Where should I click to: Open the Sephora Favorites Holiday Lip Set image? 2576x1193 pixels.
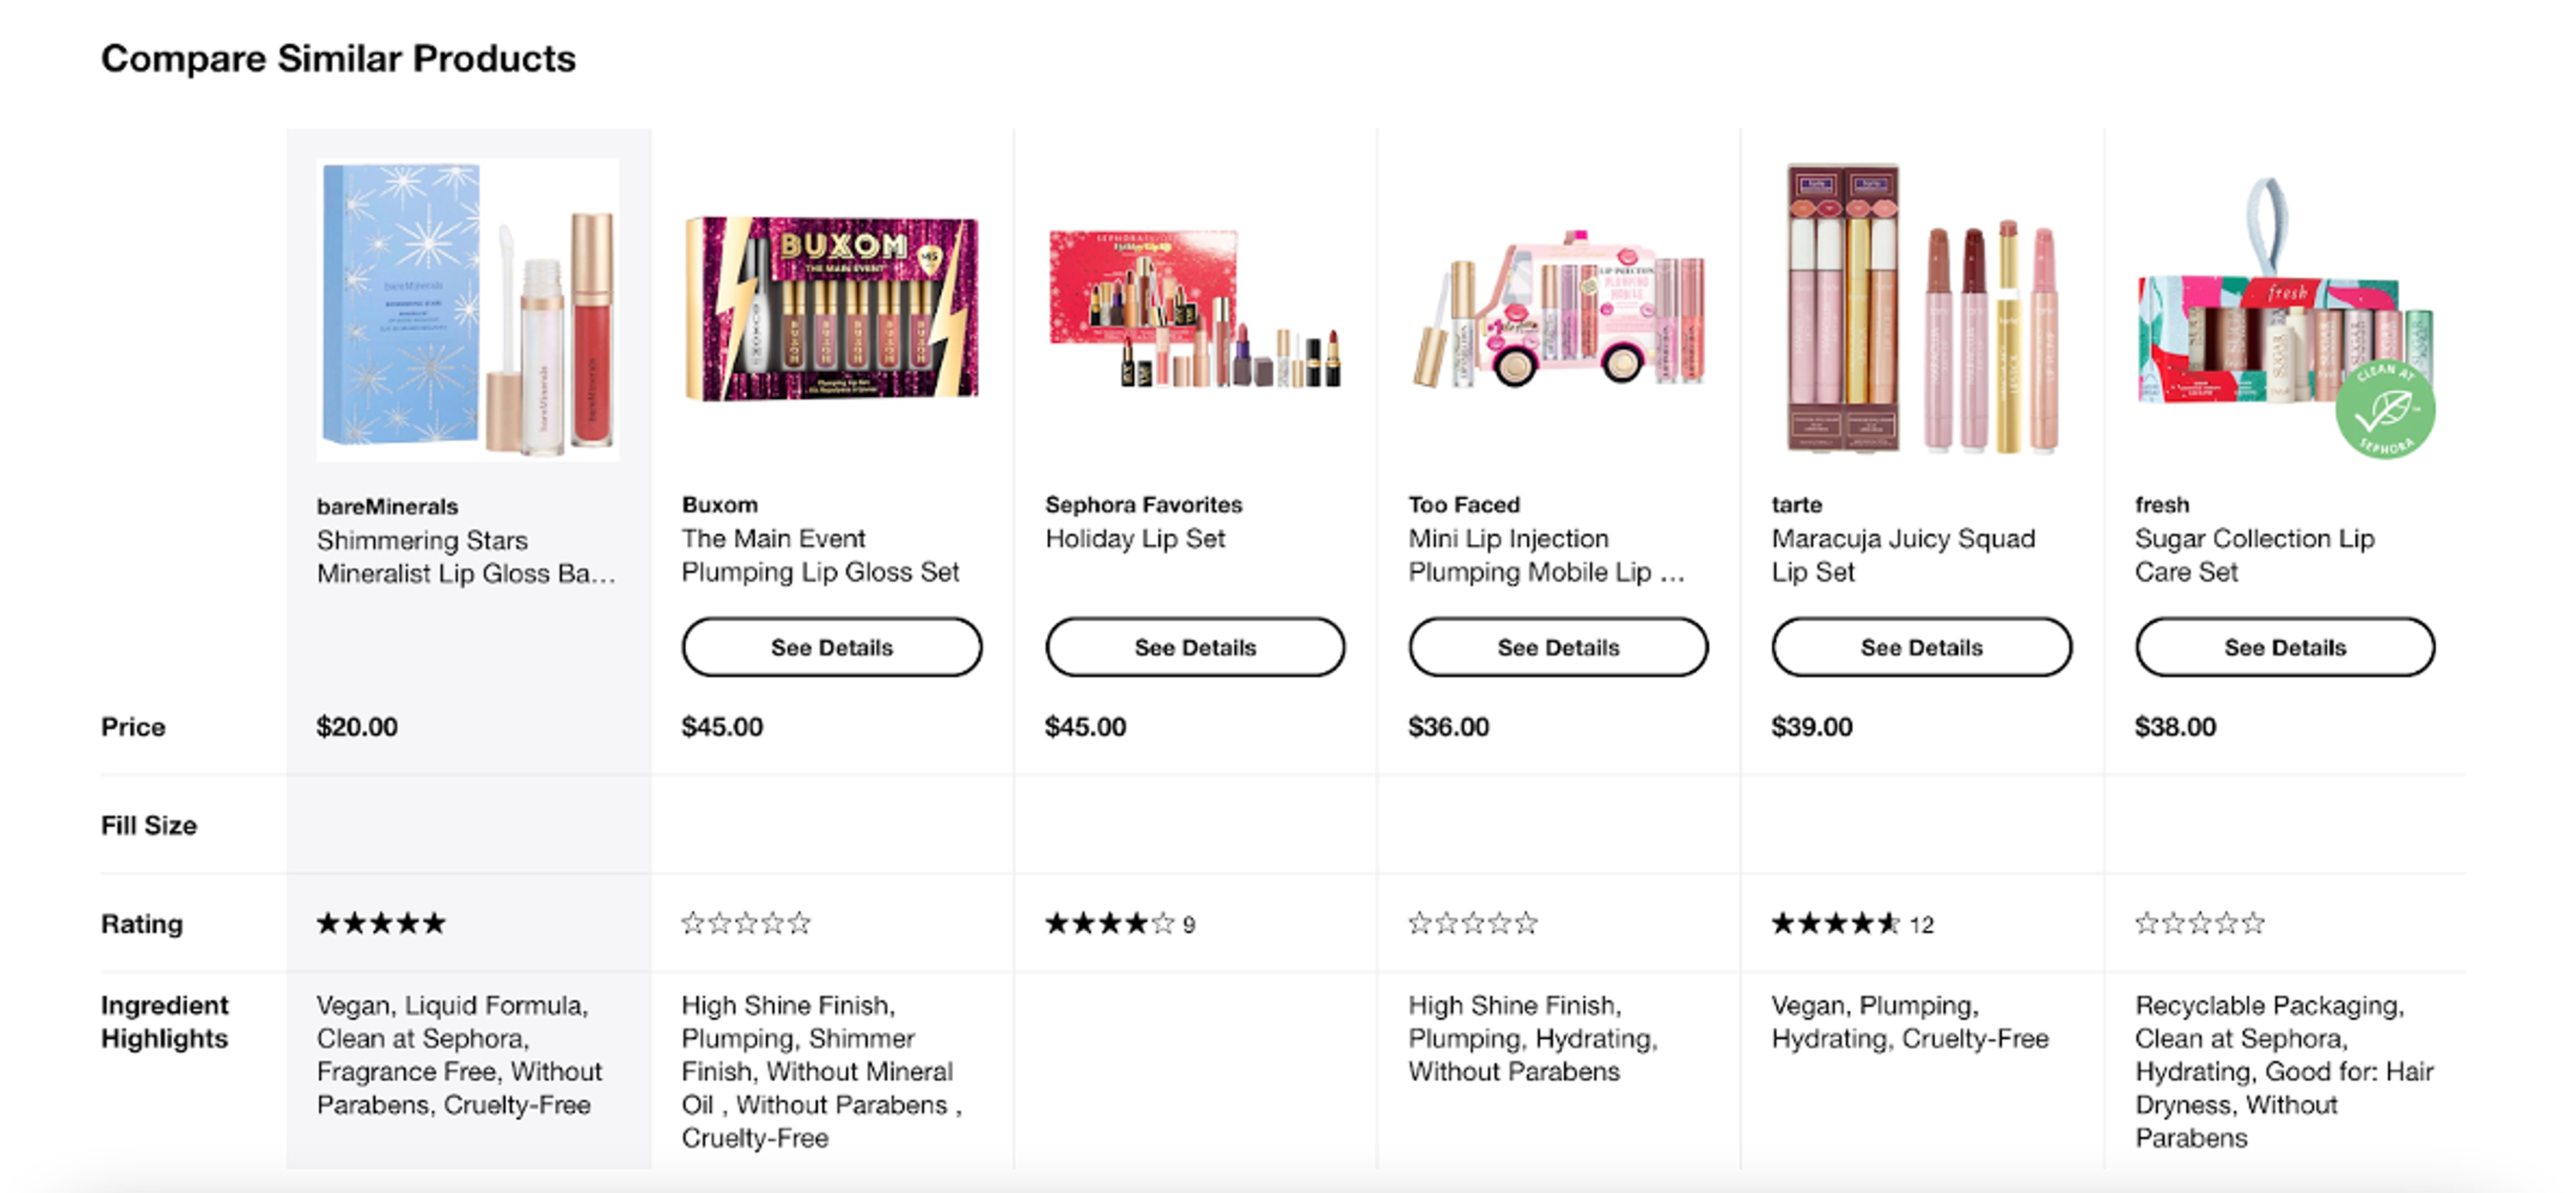coord(1195,310)
